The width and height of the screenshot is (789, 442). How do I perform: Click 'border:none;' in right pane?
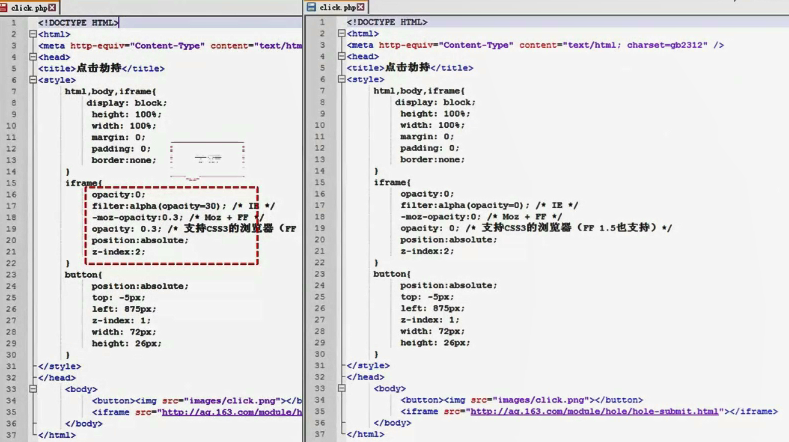click(x=432, y=160)
